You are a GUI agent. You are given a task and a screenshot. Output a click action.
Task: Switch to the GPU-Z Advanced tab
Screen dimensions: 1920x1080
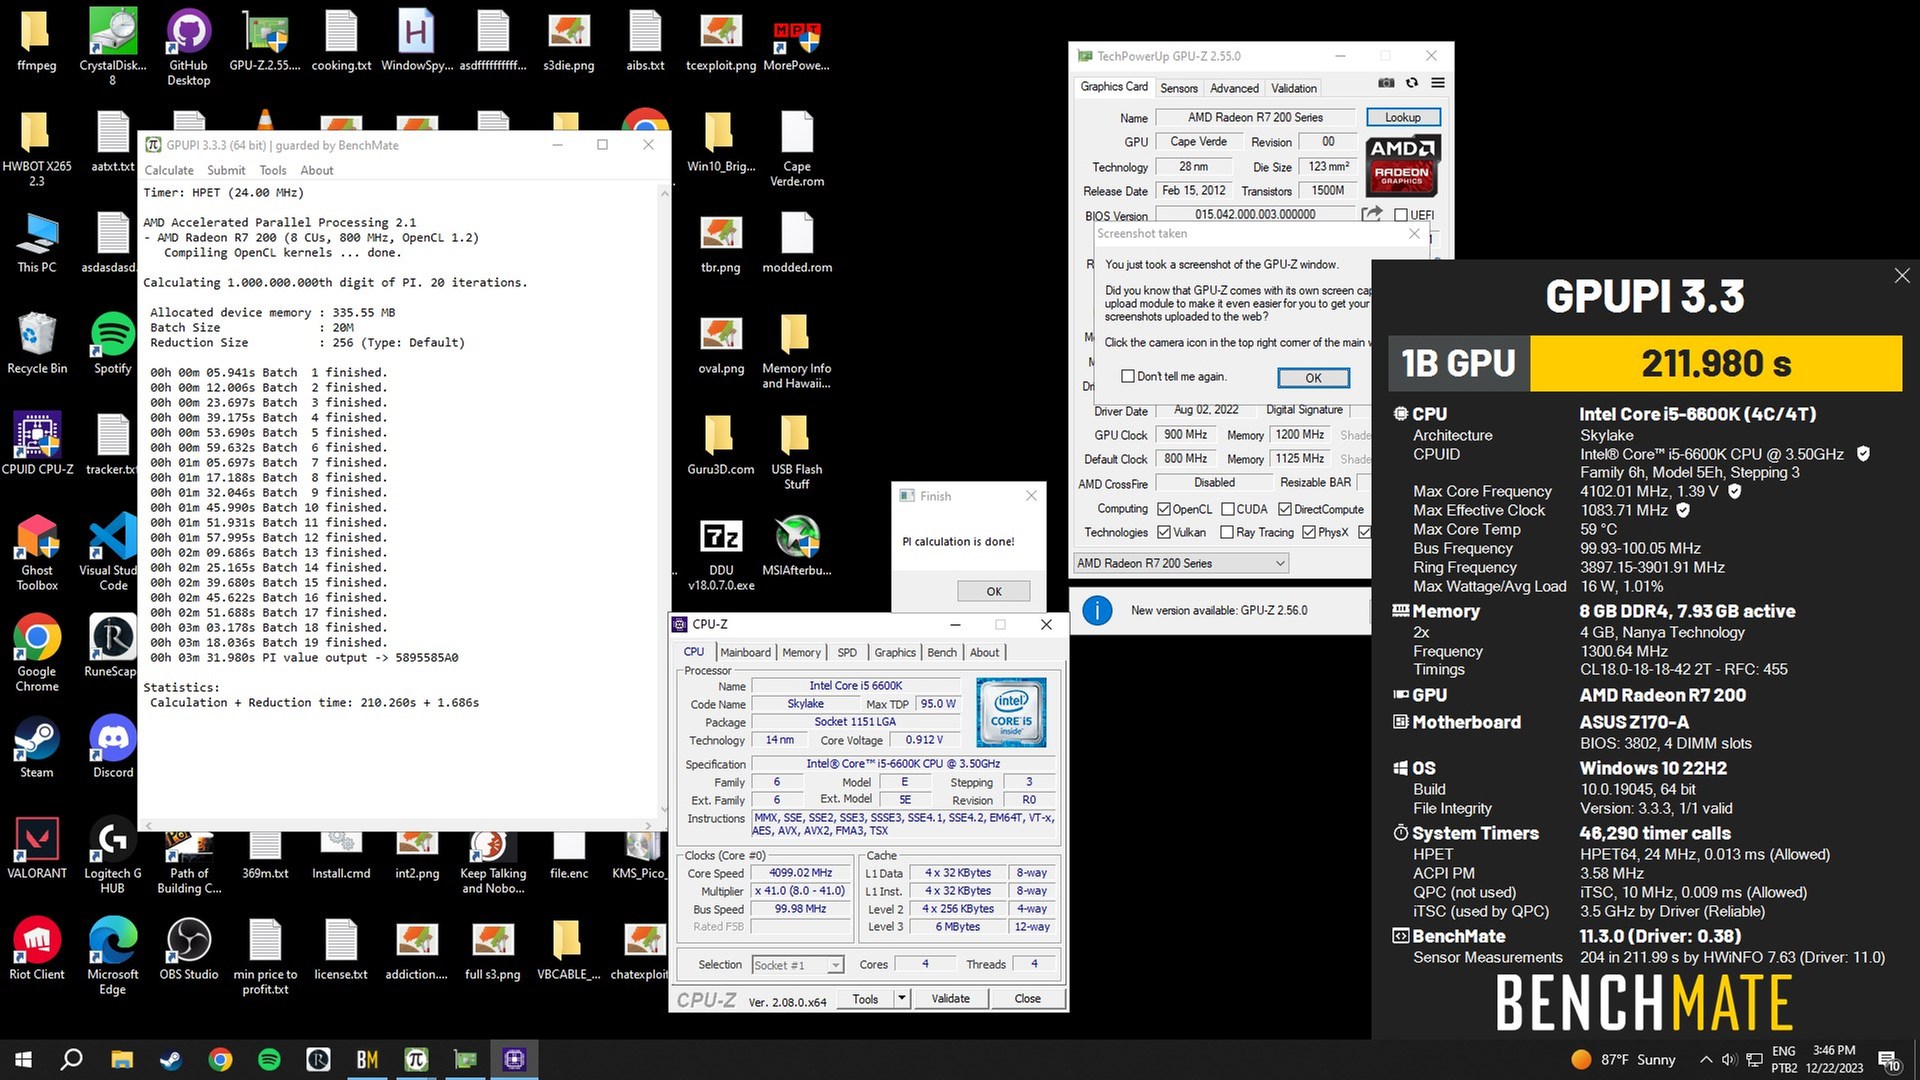pyautogui.click(x=1234, y=88)
